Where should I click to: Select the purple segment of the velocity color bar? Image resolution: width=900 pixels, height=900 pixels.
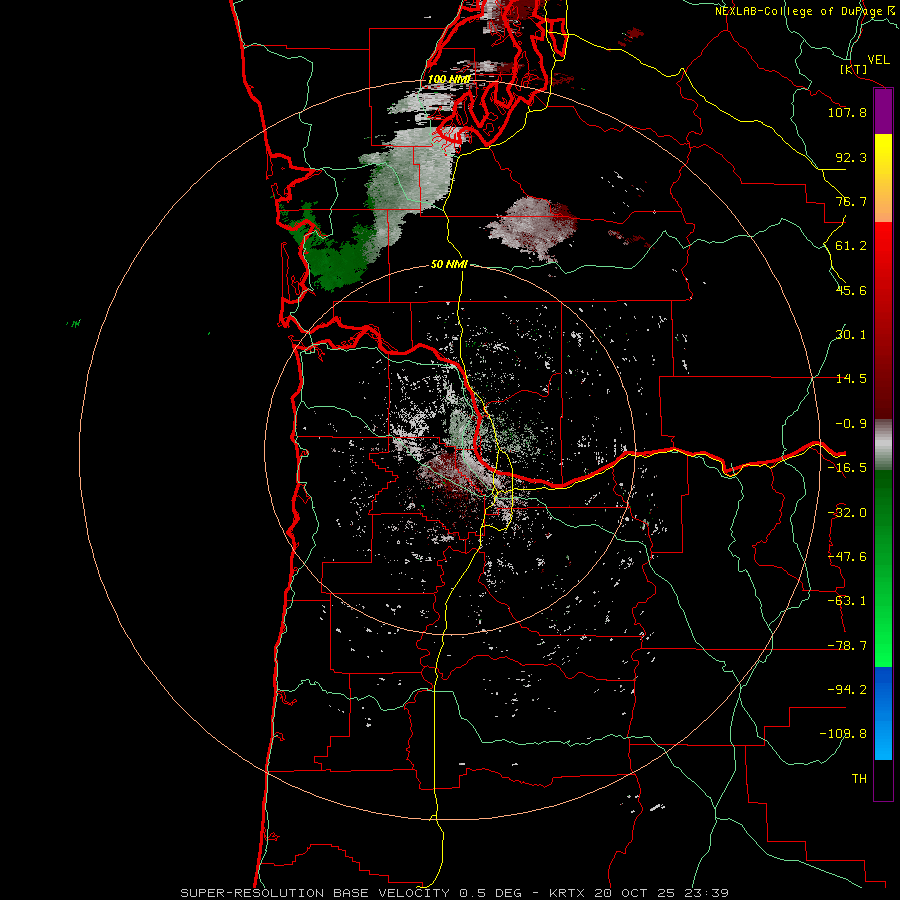pyautogui.click(x=883, y=112)
